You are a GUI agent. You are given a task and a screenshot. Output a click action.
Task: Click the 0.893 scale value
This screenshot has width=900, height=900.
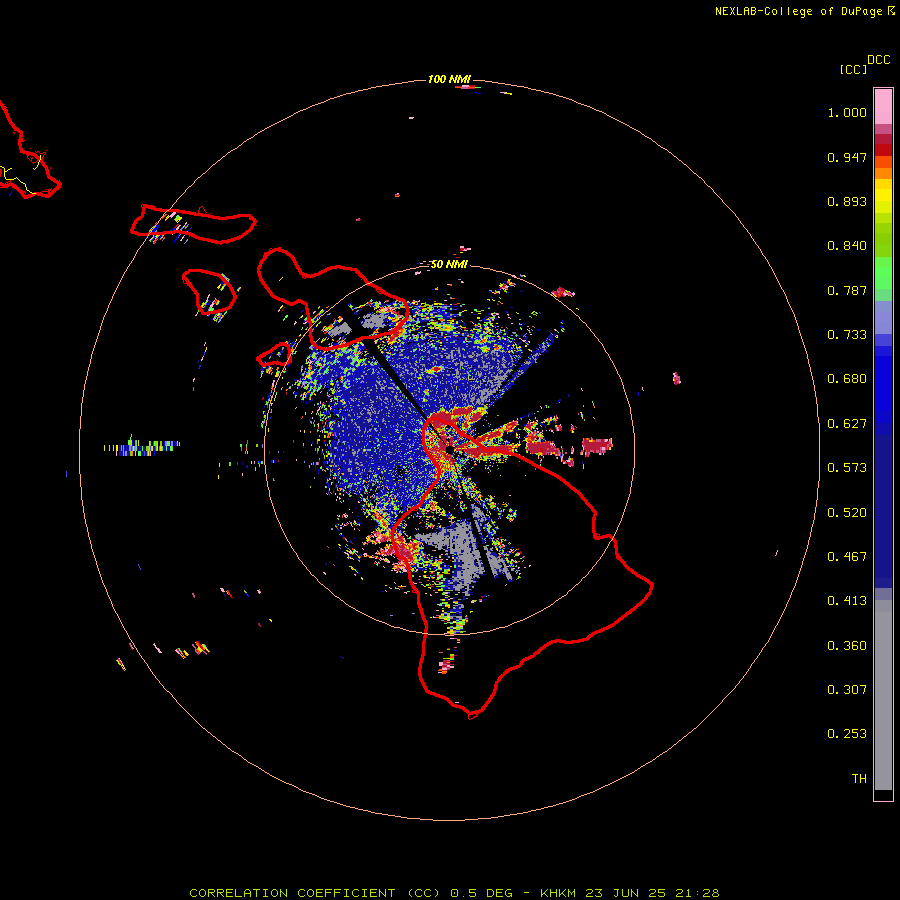coord(847,201)
